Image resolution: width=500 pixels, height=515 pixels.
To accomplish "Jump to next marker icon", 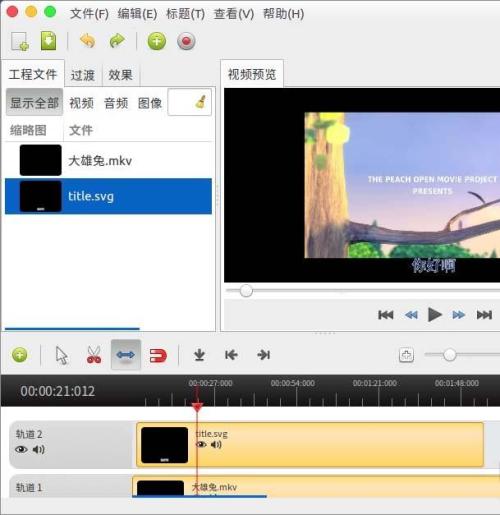I will click(263, 355).
